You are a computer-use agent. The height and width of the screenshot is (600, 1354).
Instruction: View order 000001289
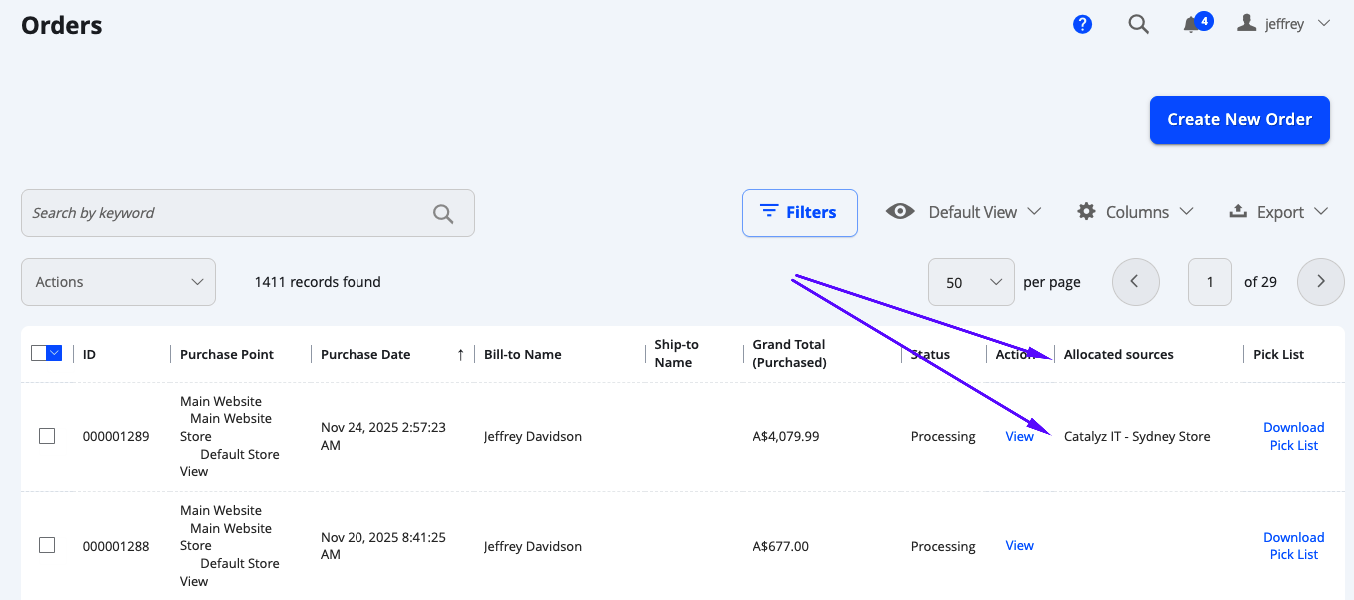[x=1019, y=436]
